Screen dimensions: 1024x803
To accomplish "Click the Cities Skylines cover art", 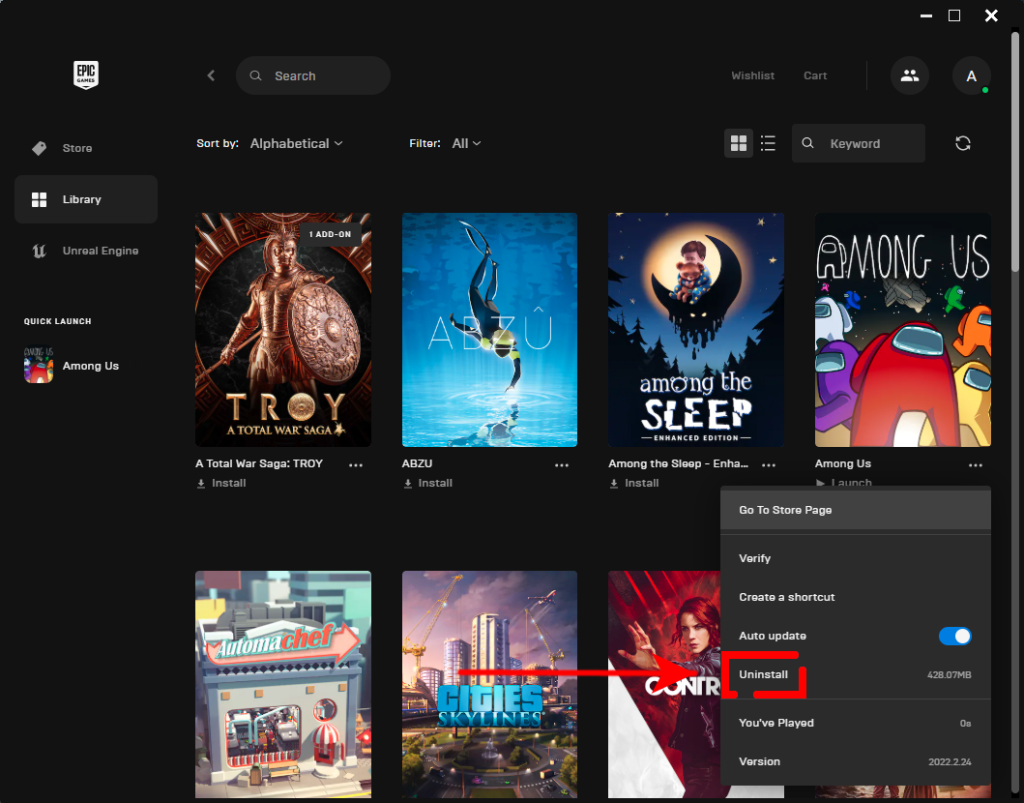I will [x=490, y=684].
